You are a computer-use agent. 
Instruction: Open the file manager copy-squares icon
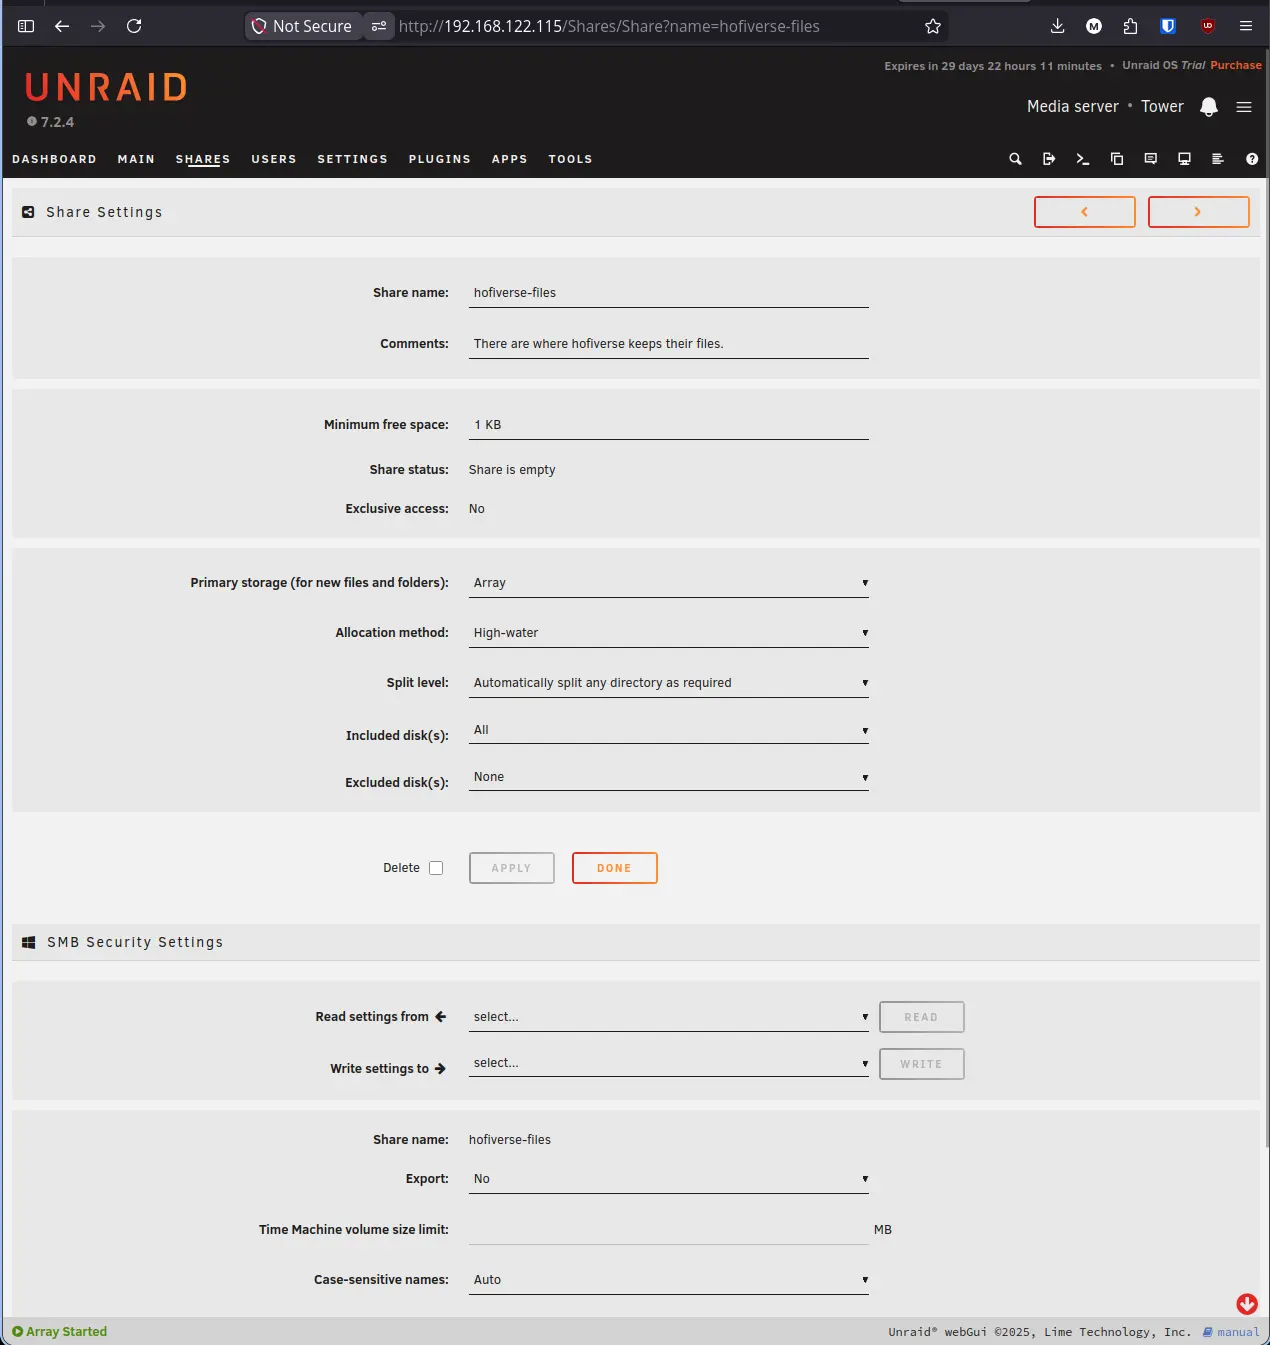[1117, 159]
